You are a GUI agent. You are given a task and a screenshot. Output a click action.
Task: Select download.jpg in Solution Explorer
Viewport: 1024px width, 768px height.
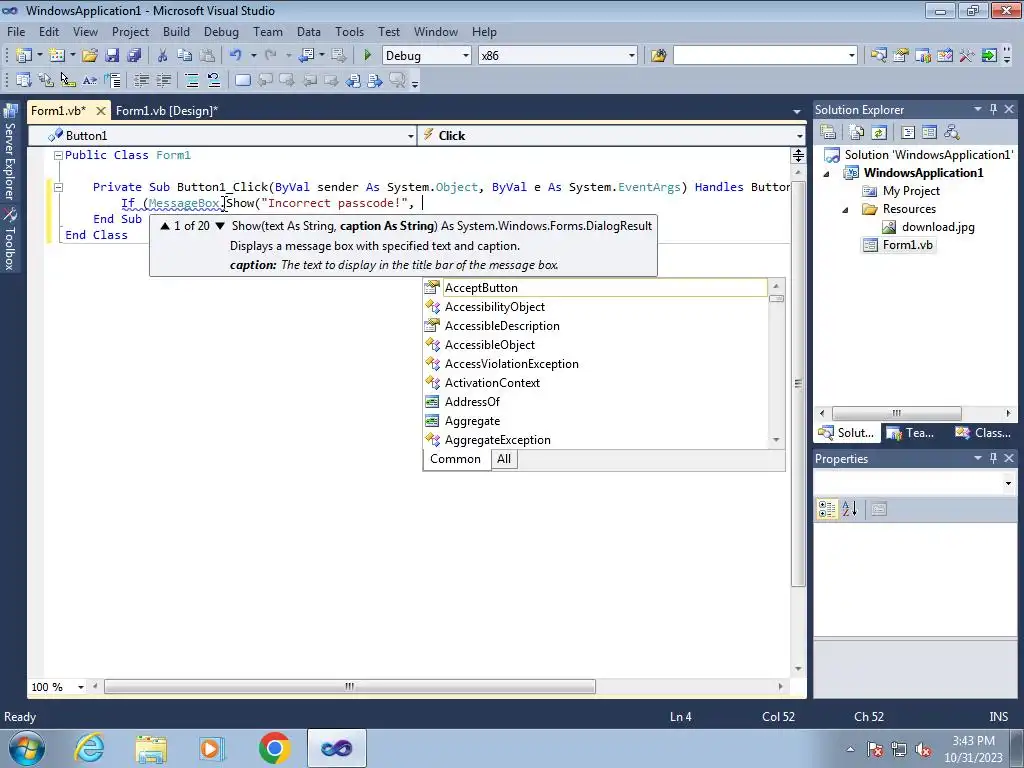pos(938,227)
